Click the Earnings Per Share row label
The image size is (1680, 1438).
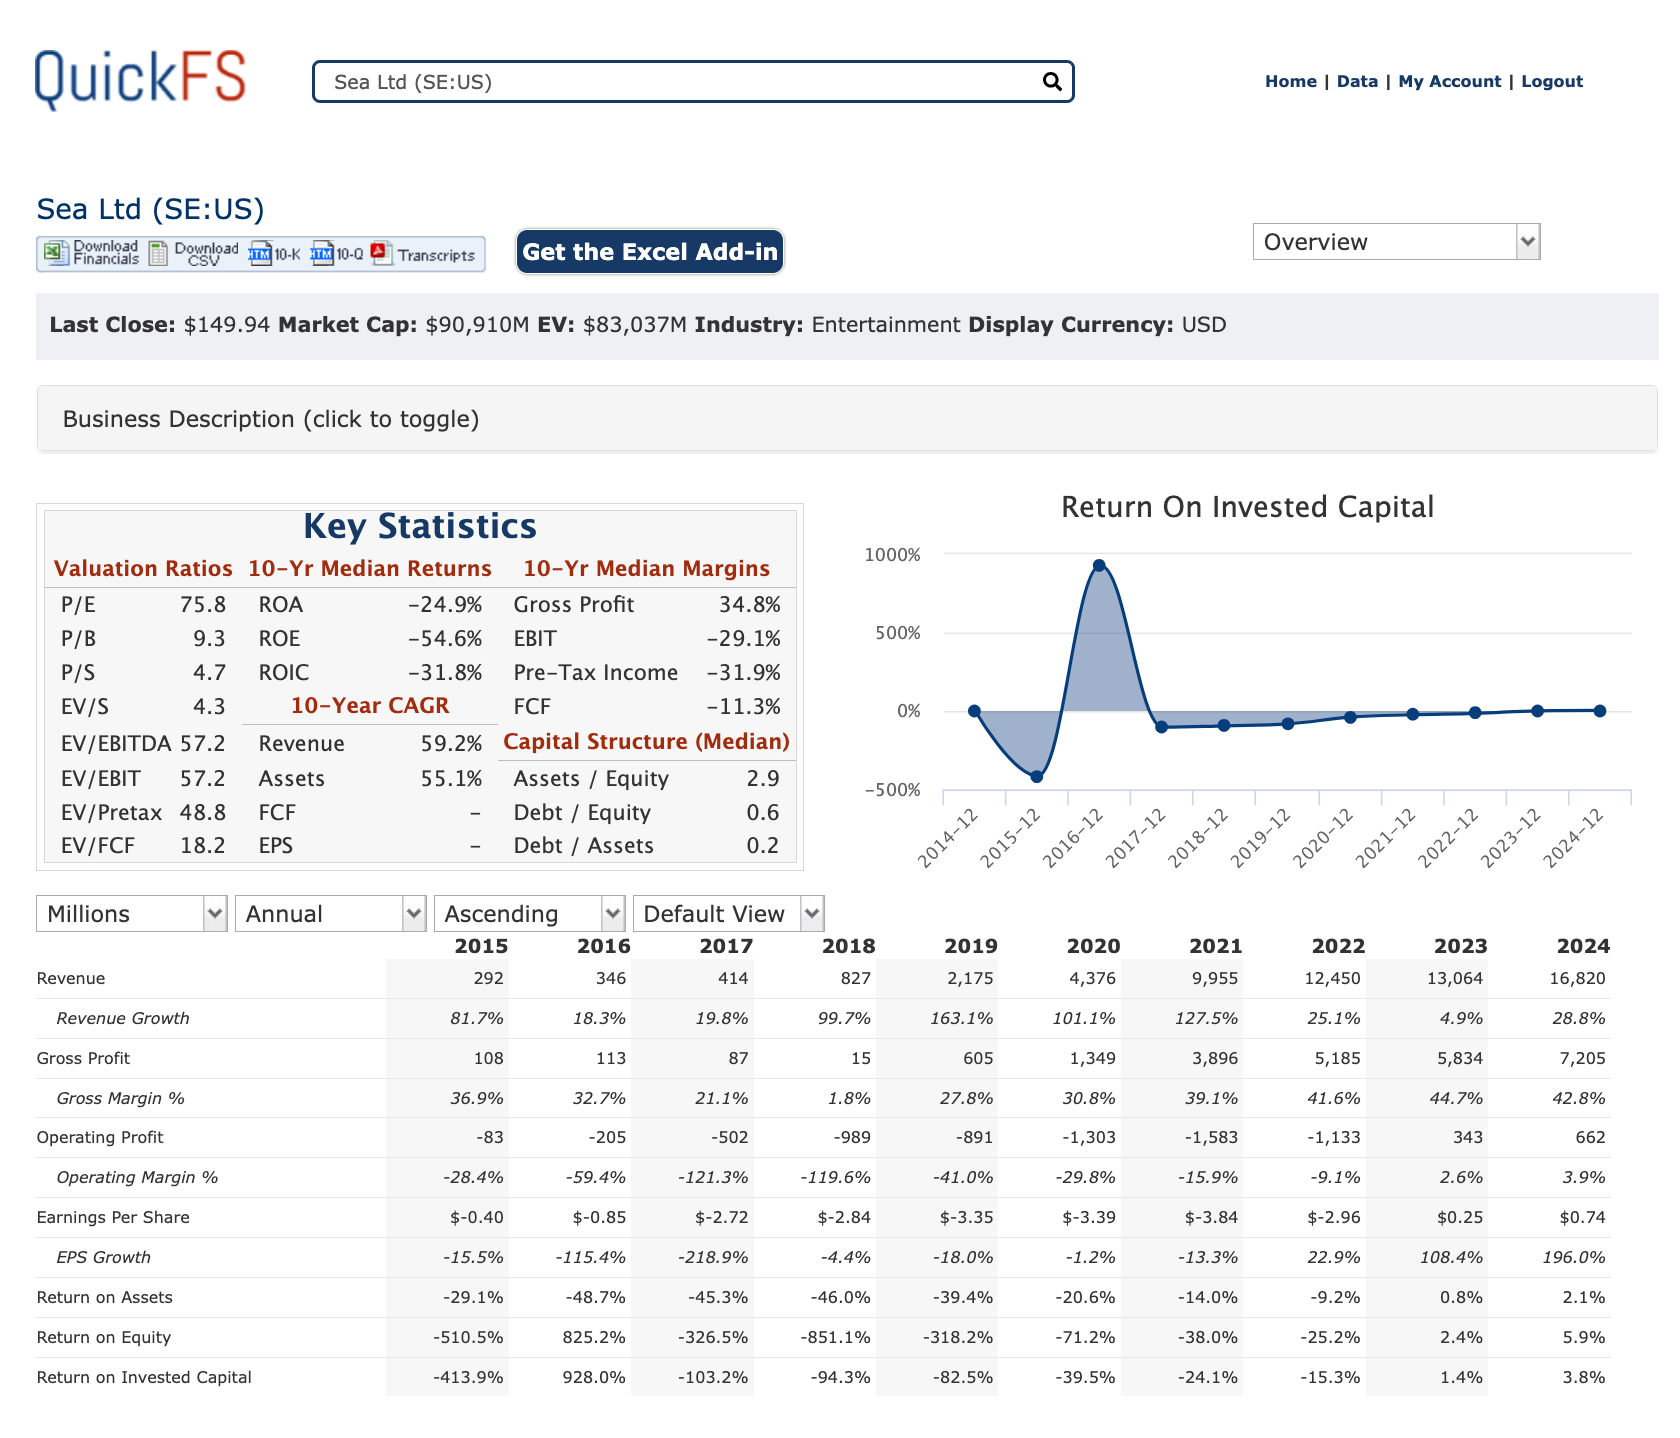point(113,1217)
